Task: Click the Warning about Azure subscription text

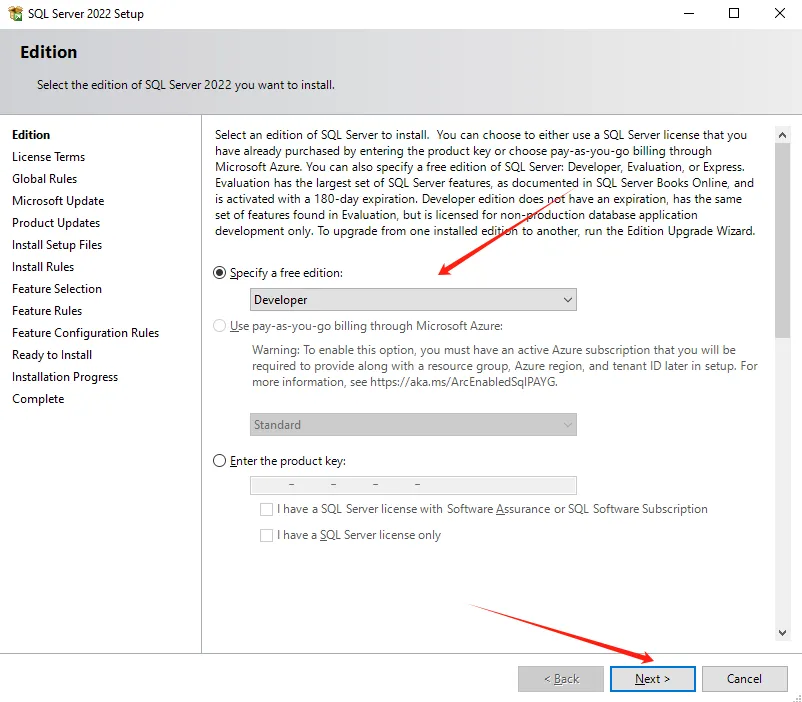Action: [504, 366]
